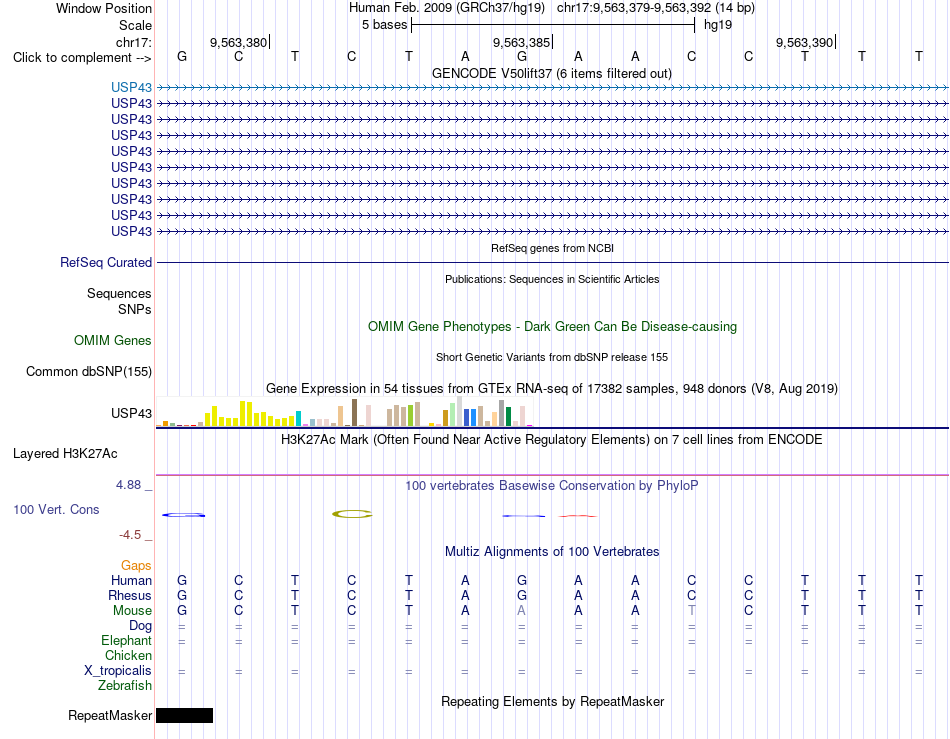Viewport: 950px width, 739px height.
Task: Click the Rhesus alignment row label
Action: click(130, 595)
